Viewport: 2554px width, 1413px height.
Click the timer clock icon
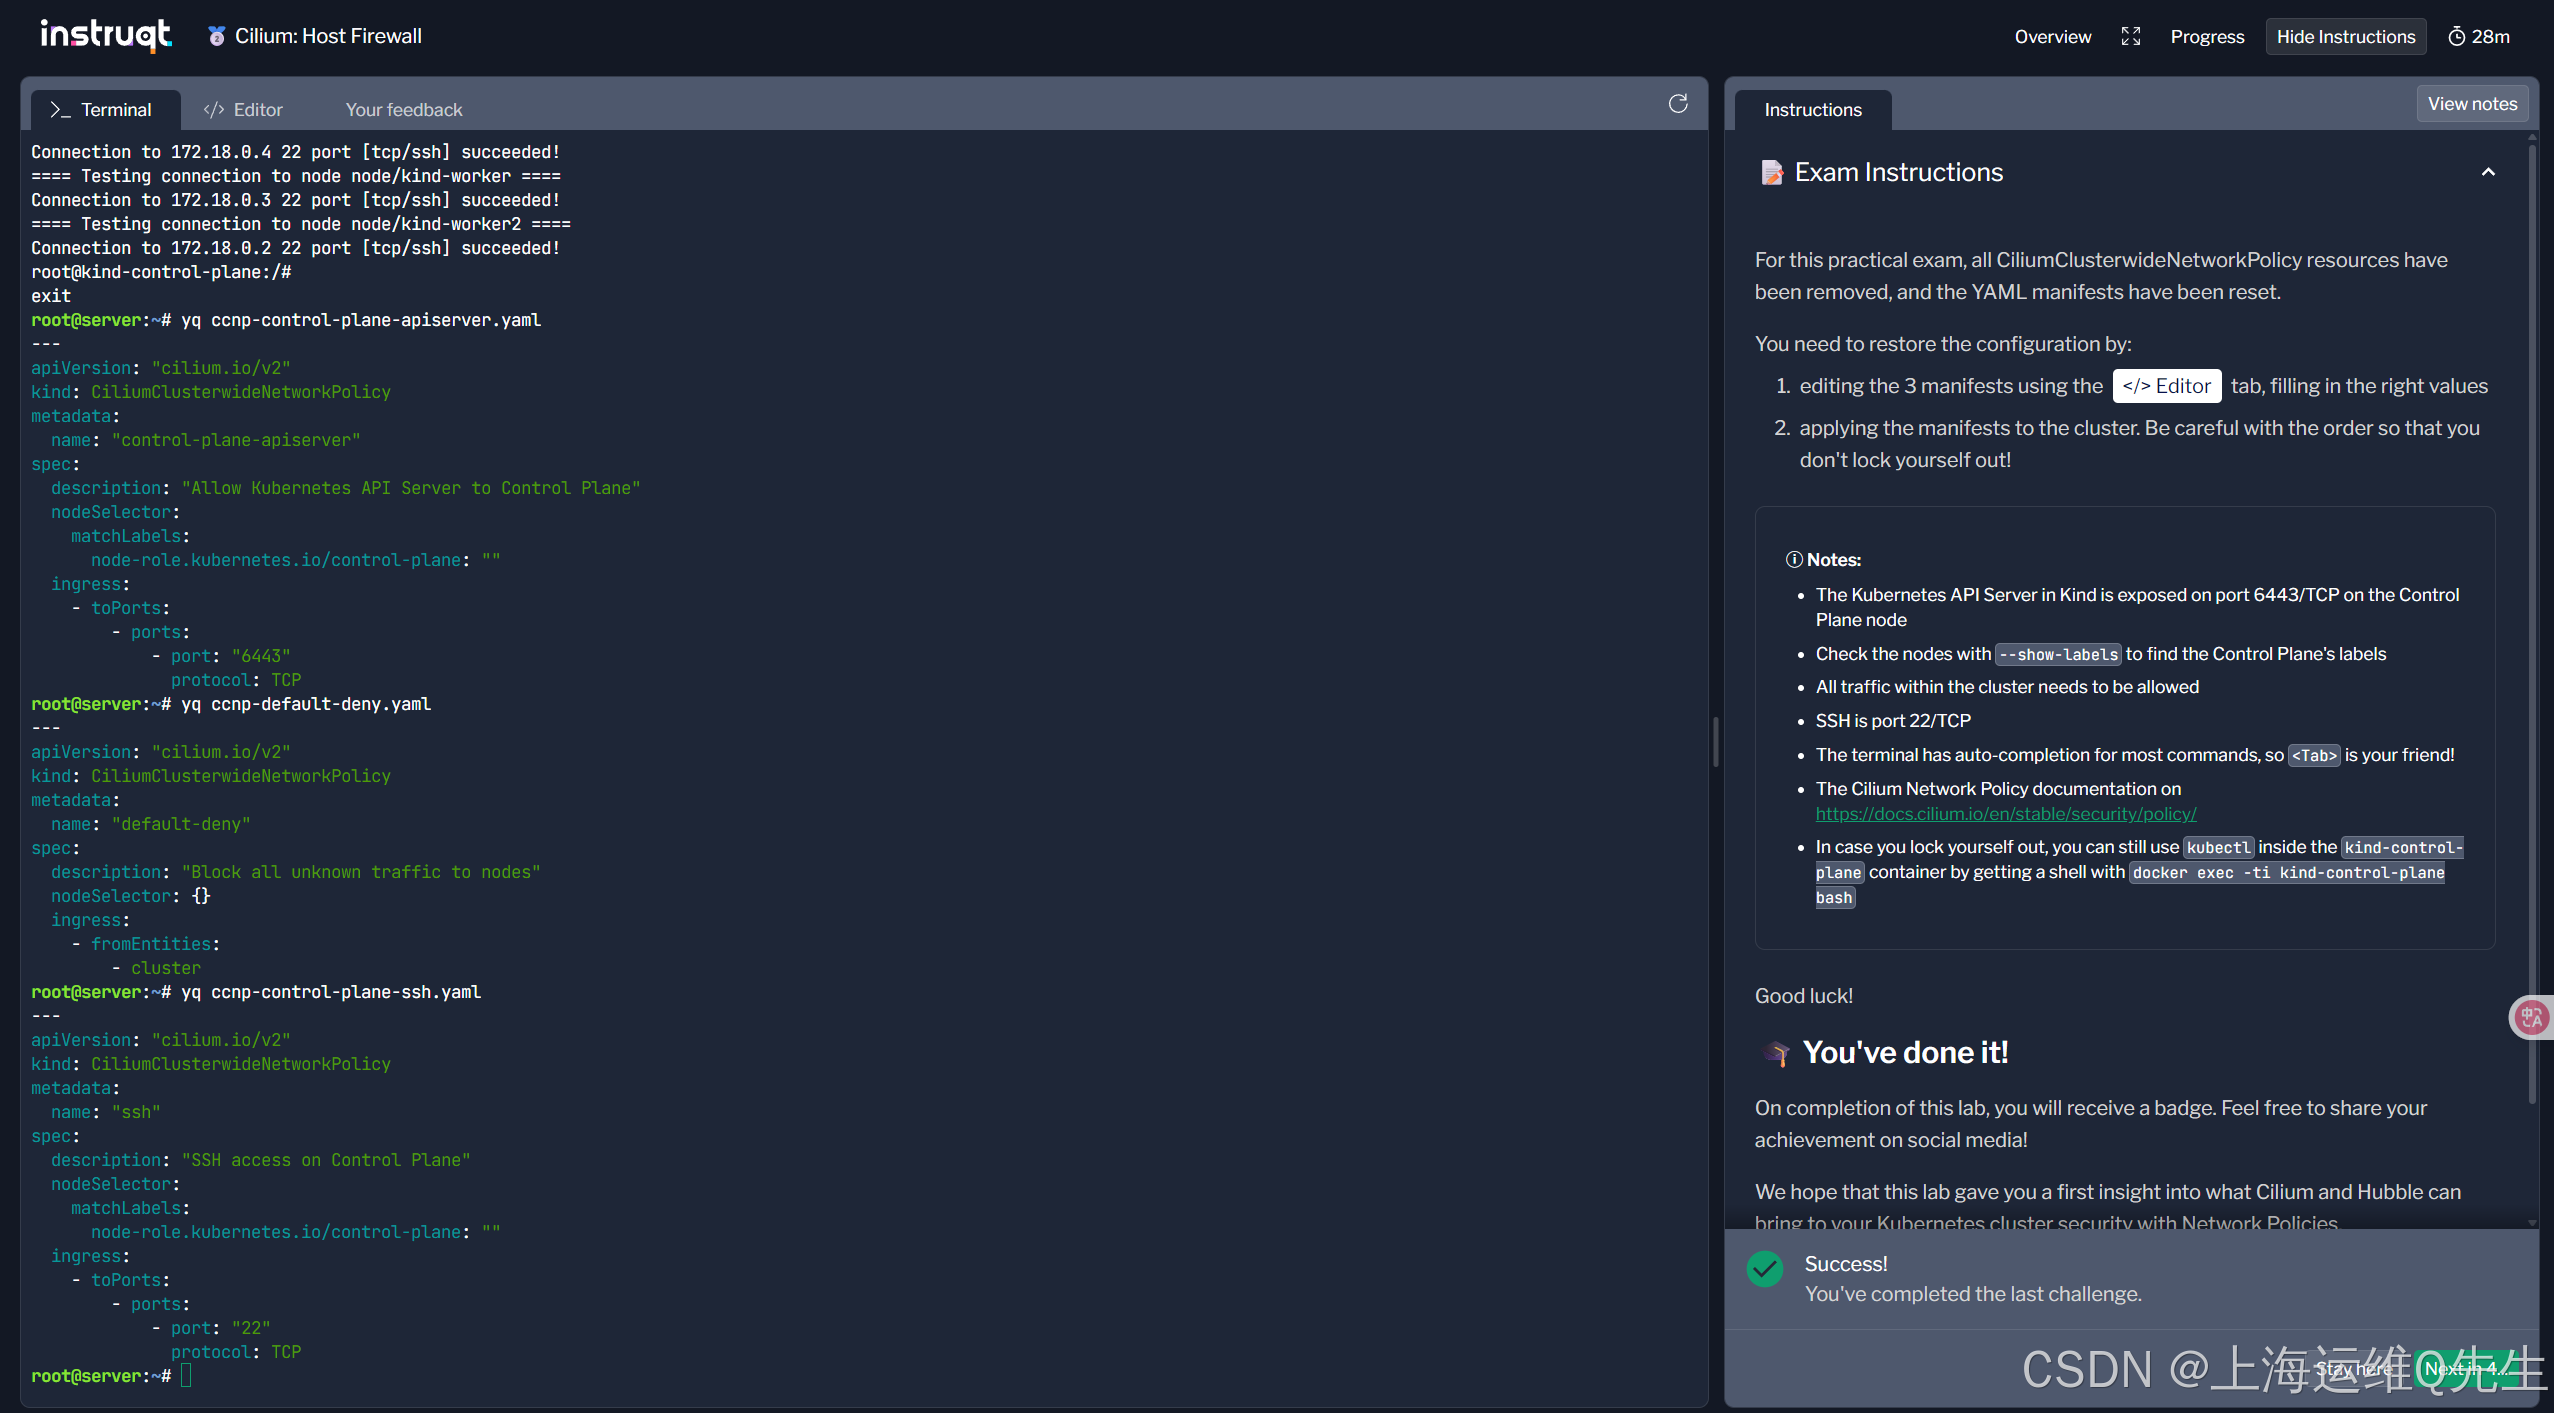pos(2456,37)
